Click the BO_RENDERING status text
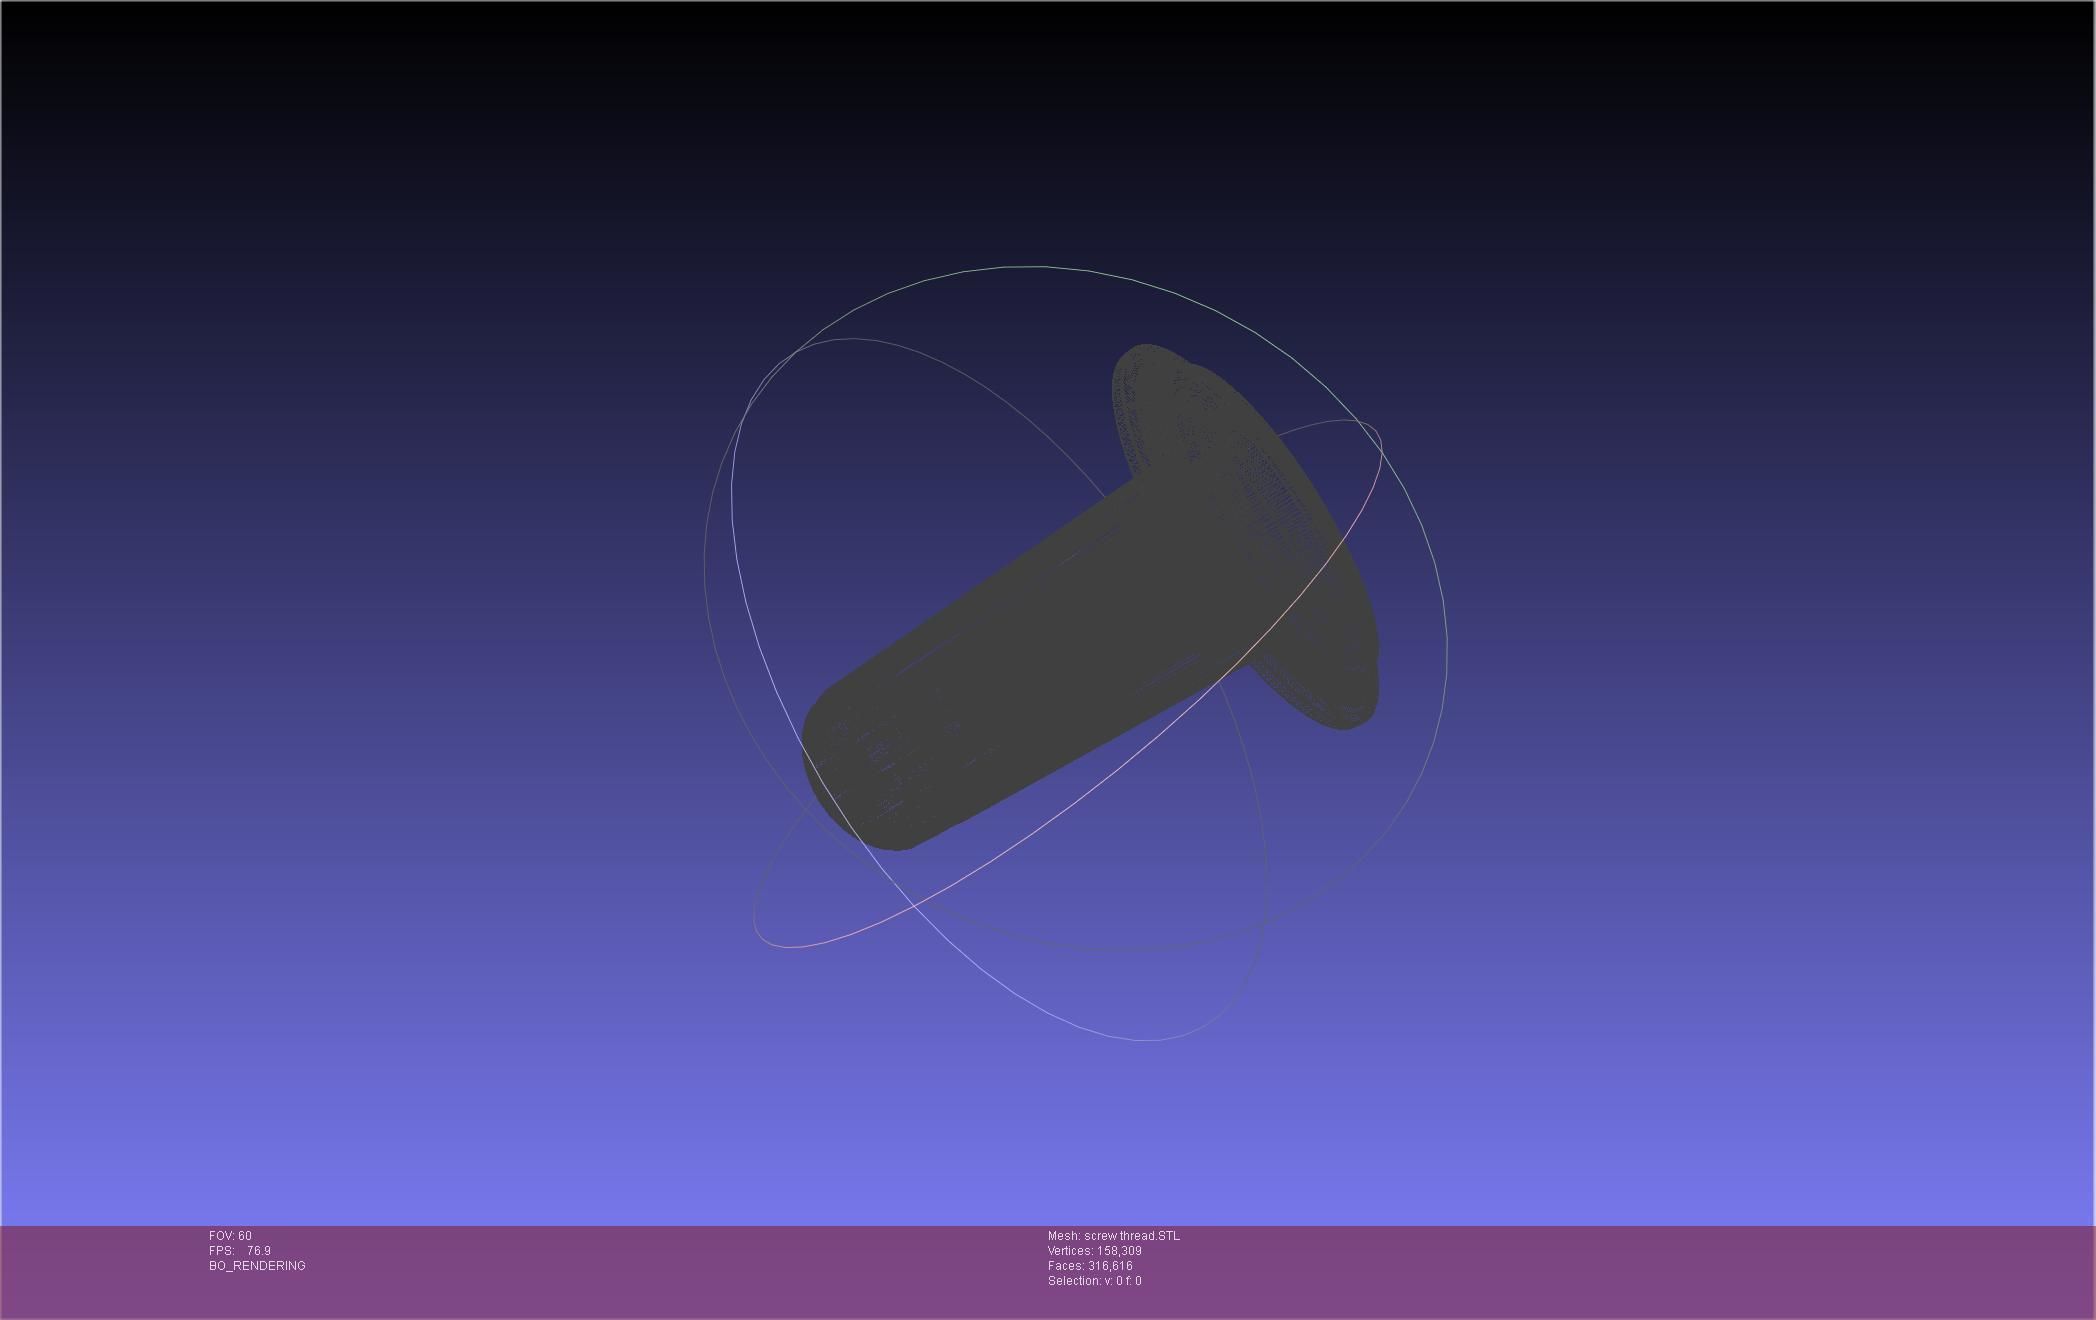Viewport: 2096px width, 1320px height. [257, 1266]
